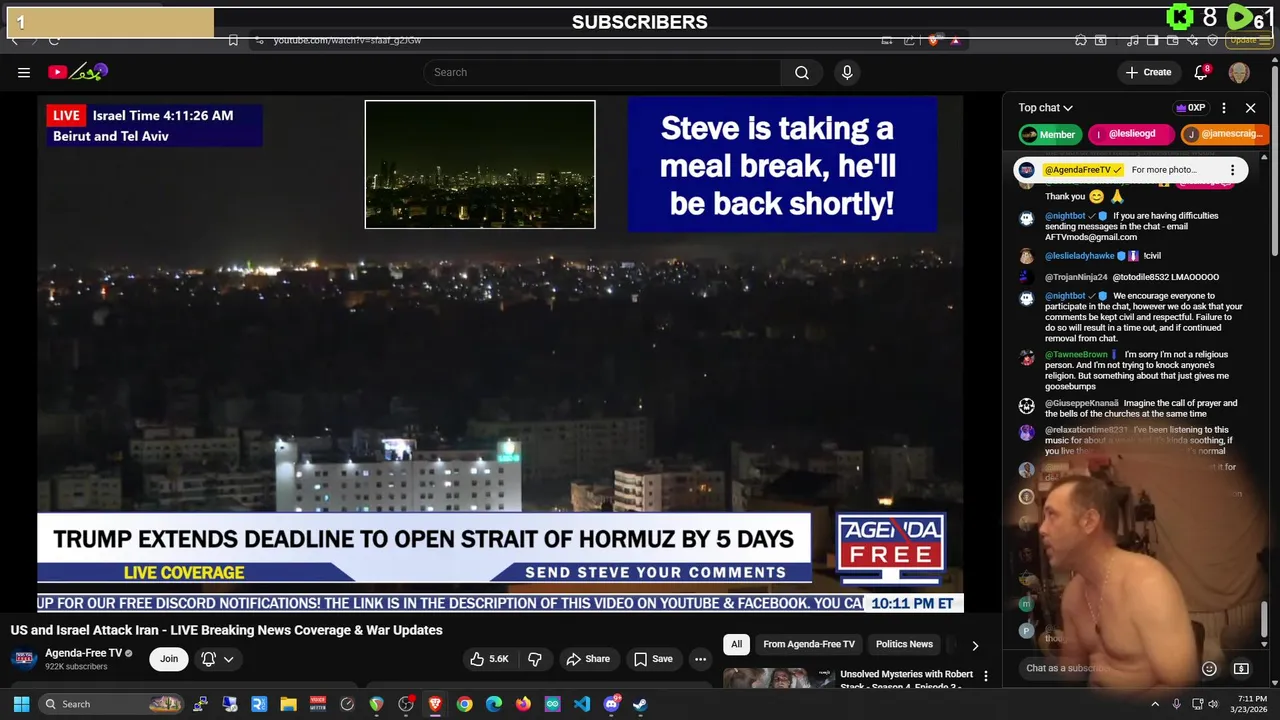
Task: Open options for Unsolved Mysteries video
Action: [x=985, y=676]
